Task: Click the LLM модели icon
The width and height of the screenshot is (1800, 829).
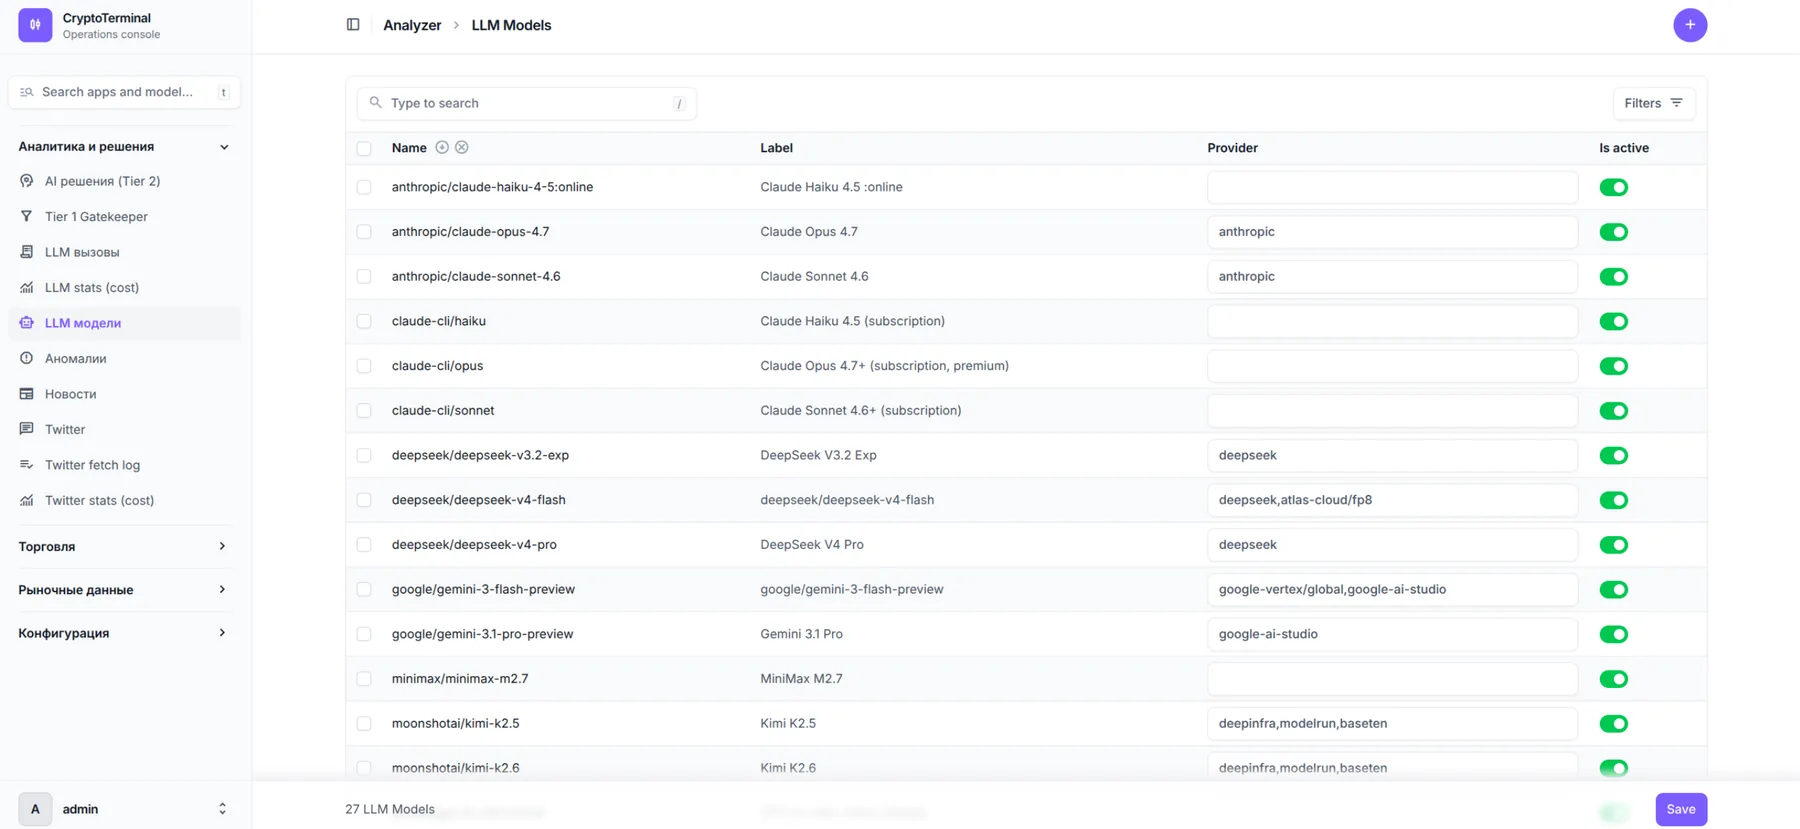Action: 27,323
